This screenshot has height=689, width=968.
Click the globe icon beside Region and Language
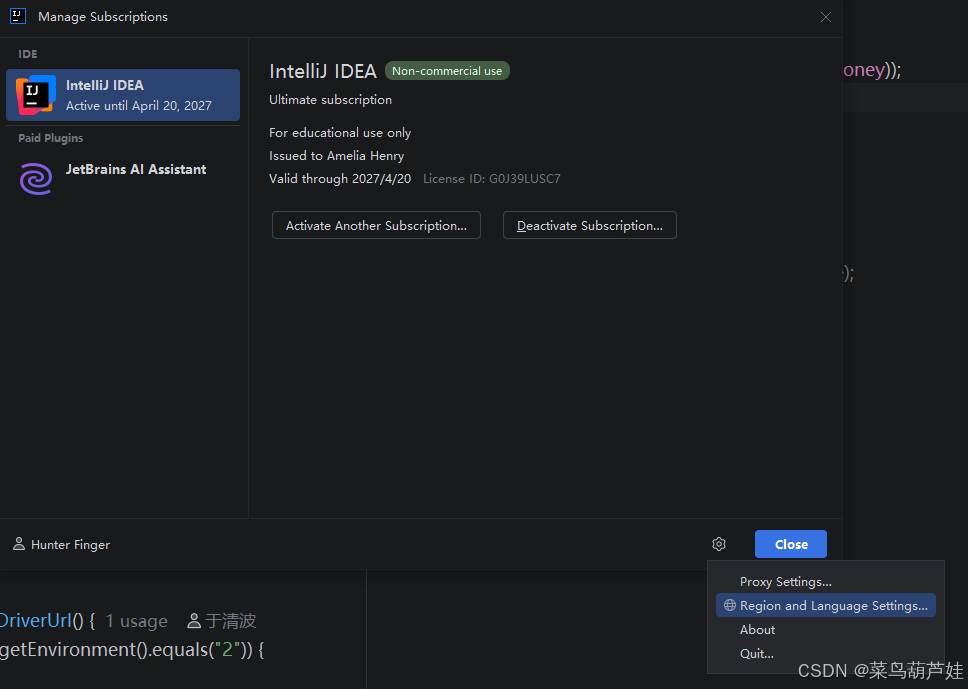point(730,605)
